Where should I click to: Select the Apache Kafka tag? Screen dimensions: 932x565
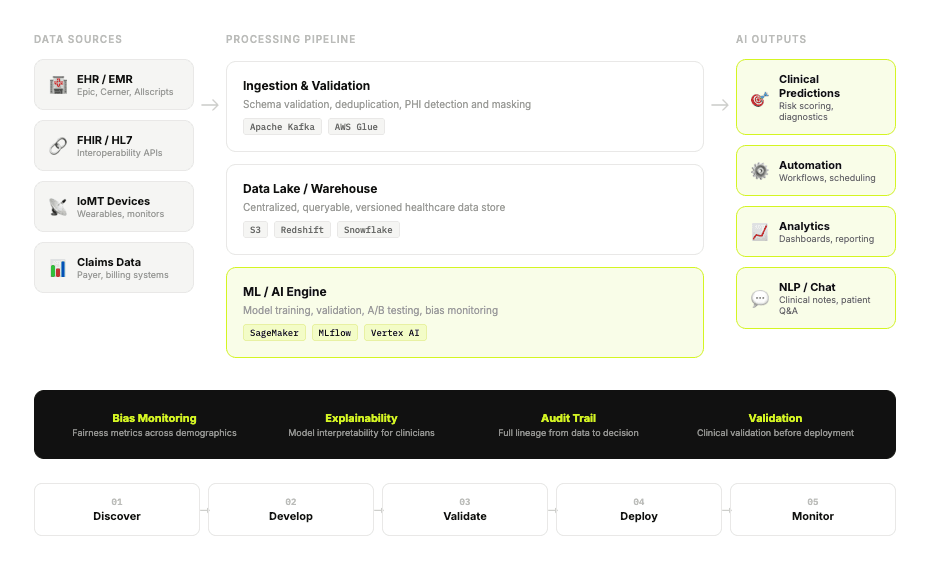(282, 127)
